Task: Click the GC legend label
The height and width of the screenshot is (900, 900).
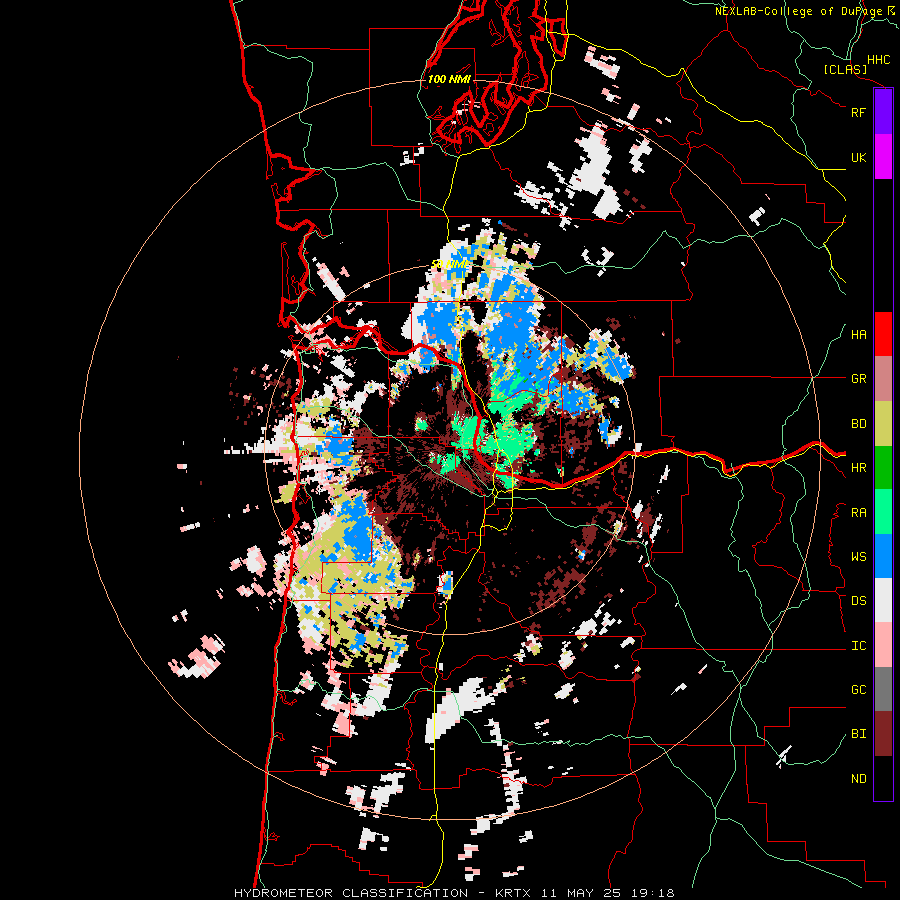Action: (x=858, y=690)
